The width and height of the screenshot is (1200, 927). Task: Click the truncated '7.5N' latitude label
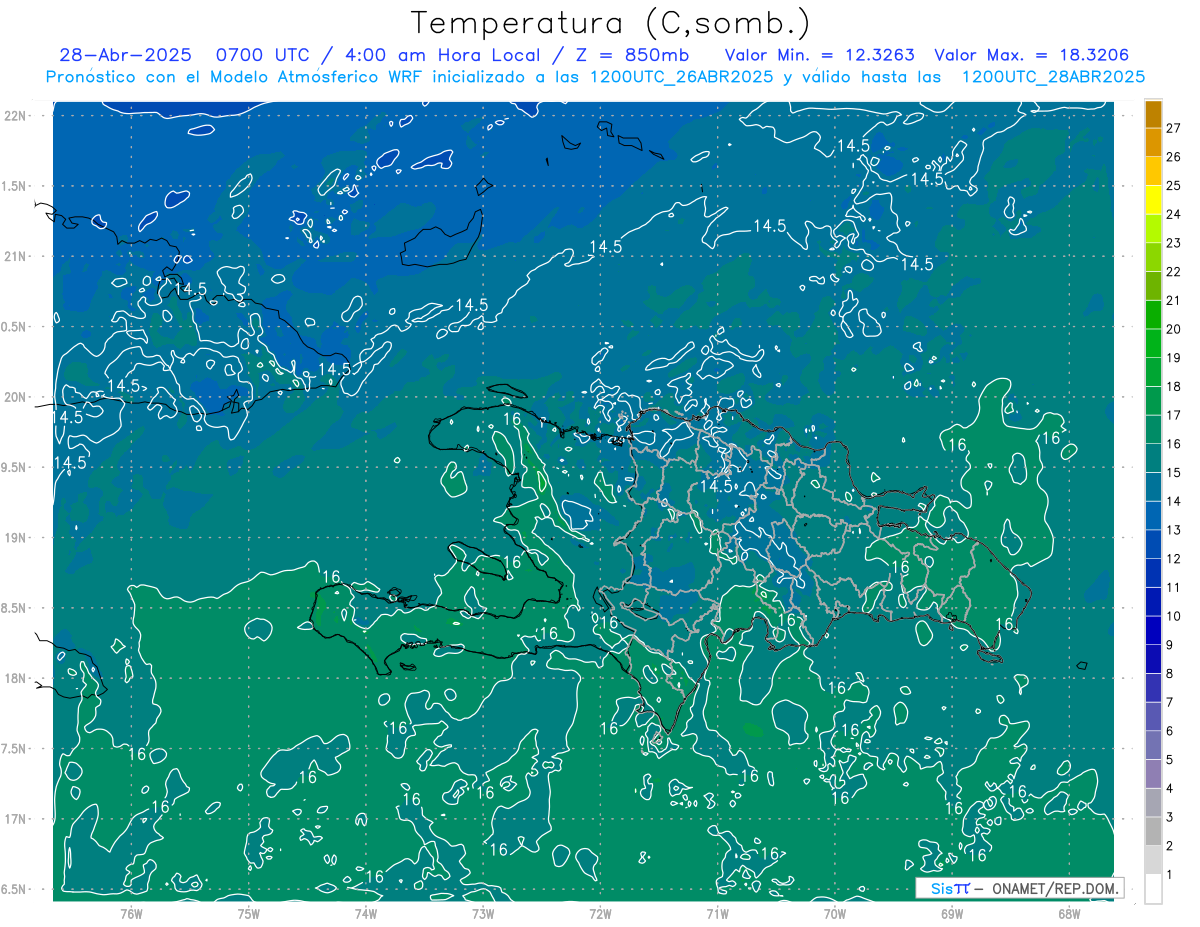click(x=14, y=748)
